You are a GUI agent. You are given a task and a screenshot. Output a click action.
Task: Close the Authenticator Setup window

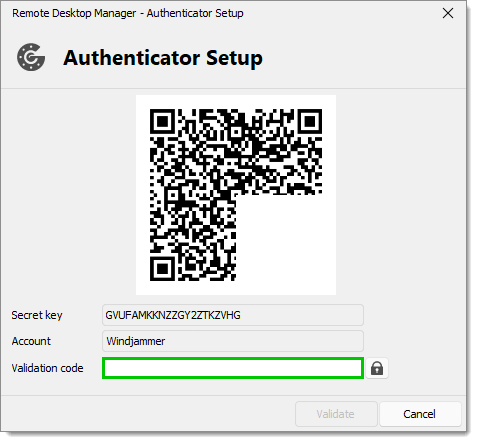(x=448, y=13)
